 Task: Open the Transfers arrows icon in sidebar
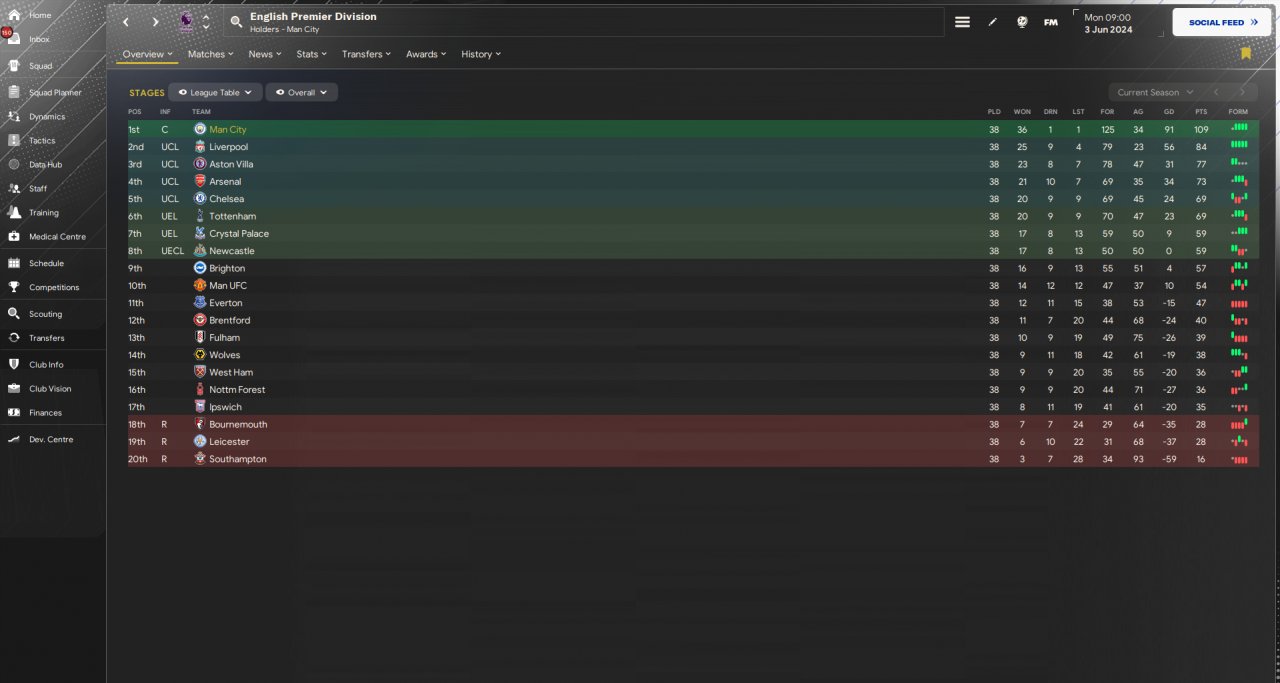point(13,338)
